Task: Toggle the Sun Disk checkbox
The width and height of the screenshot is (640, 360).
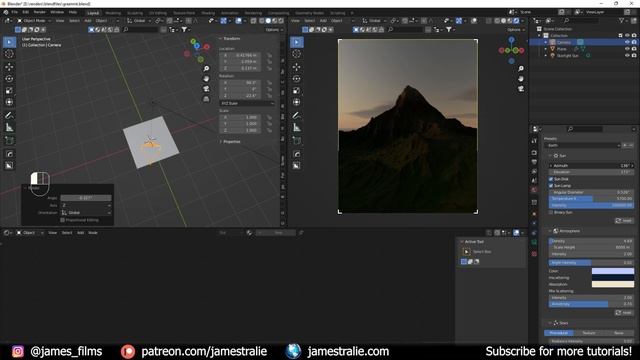Action: (x=551, y=179)
